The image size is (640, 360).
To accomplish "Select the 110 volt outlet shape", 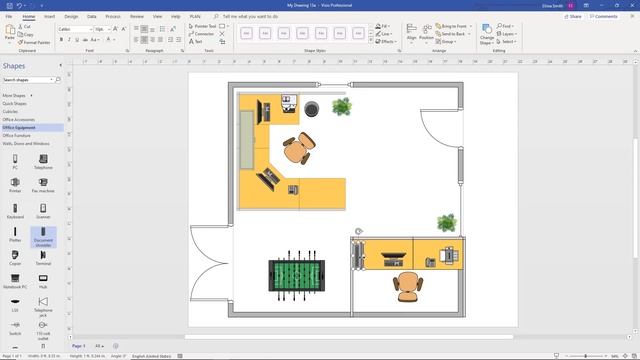I will [43, 330].
